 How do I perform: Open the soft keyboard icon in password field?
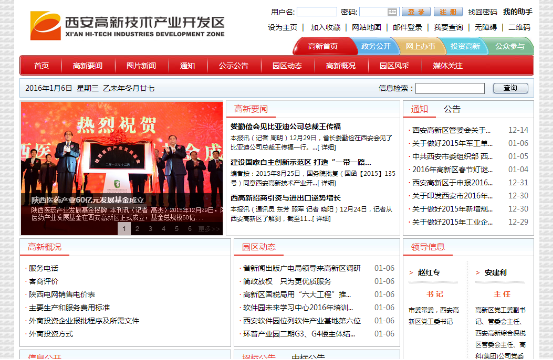click(x=392, y=12)
